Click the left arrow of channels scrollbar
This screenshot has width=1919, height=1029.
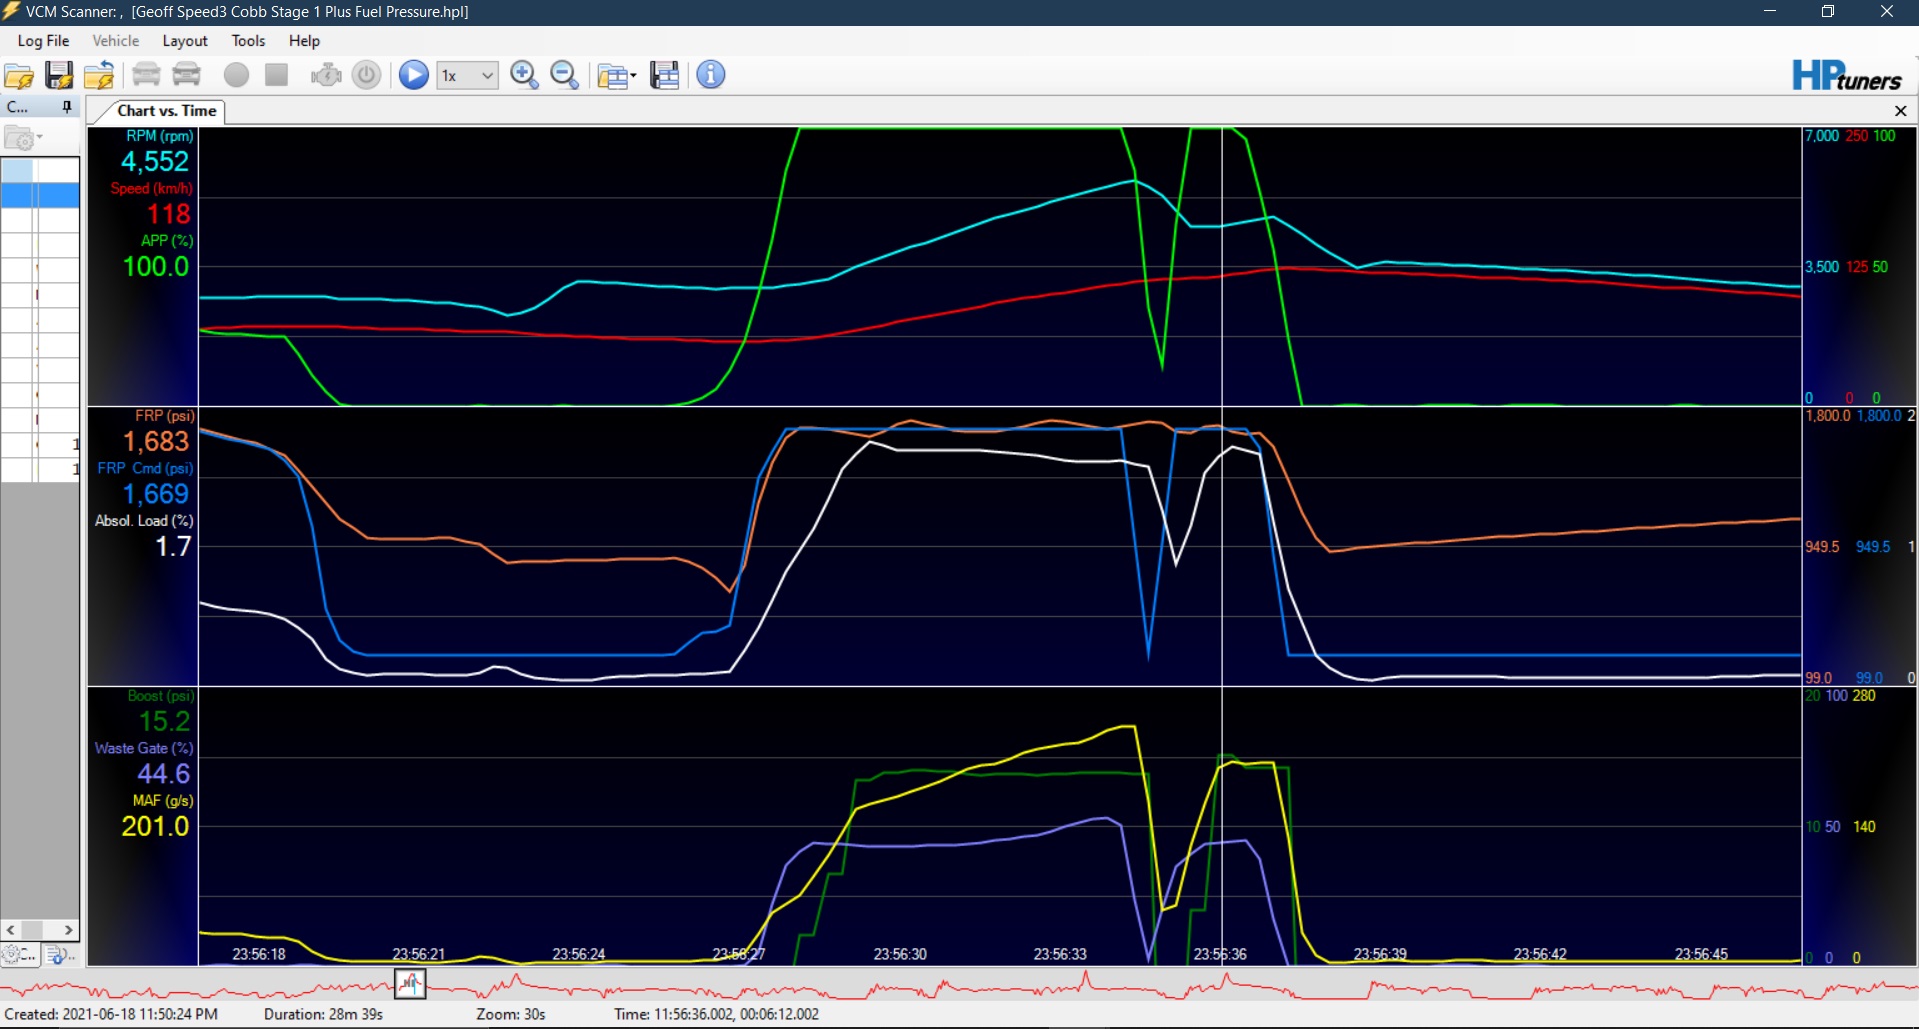click(x=11, y=930)
